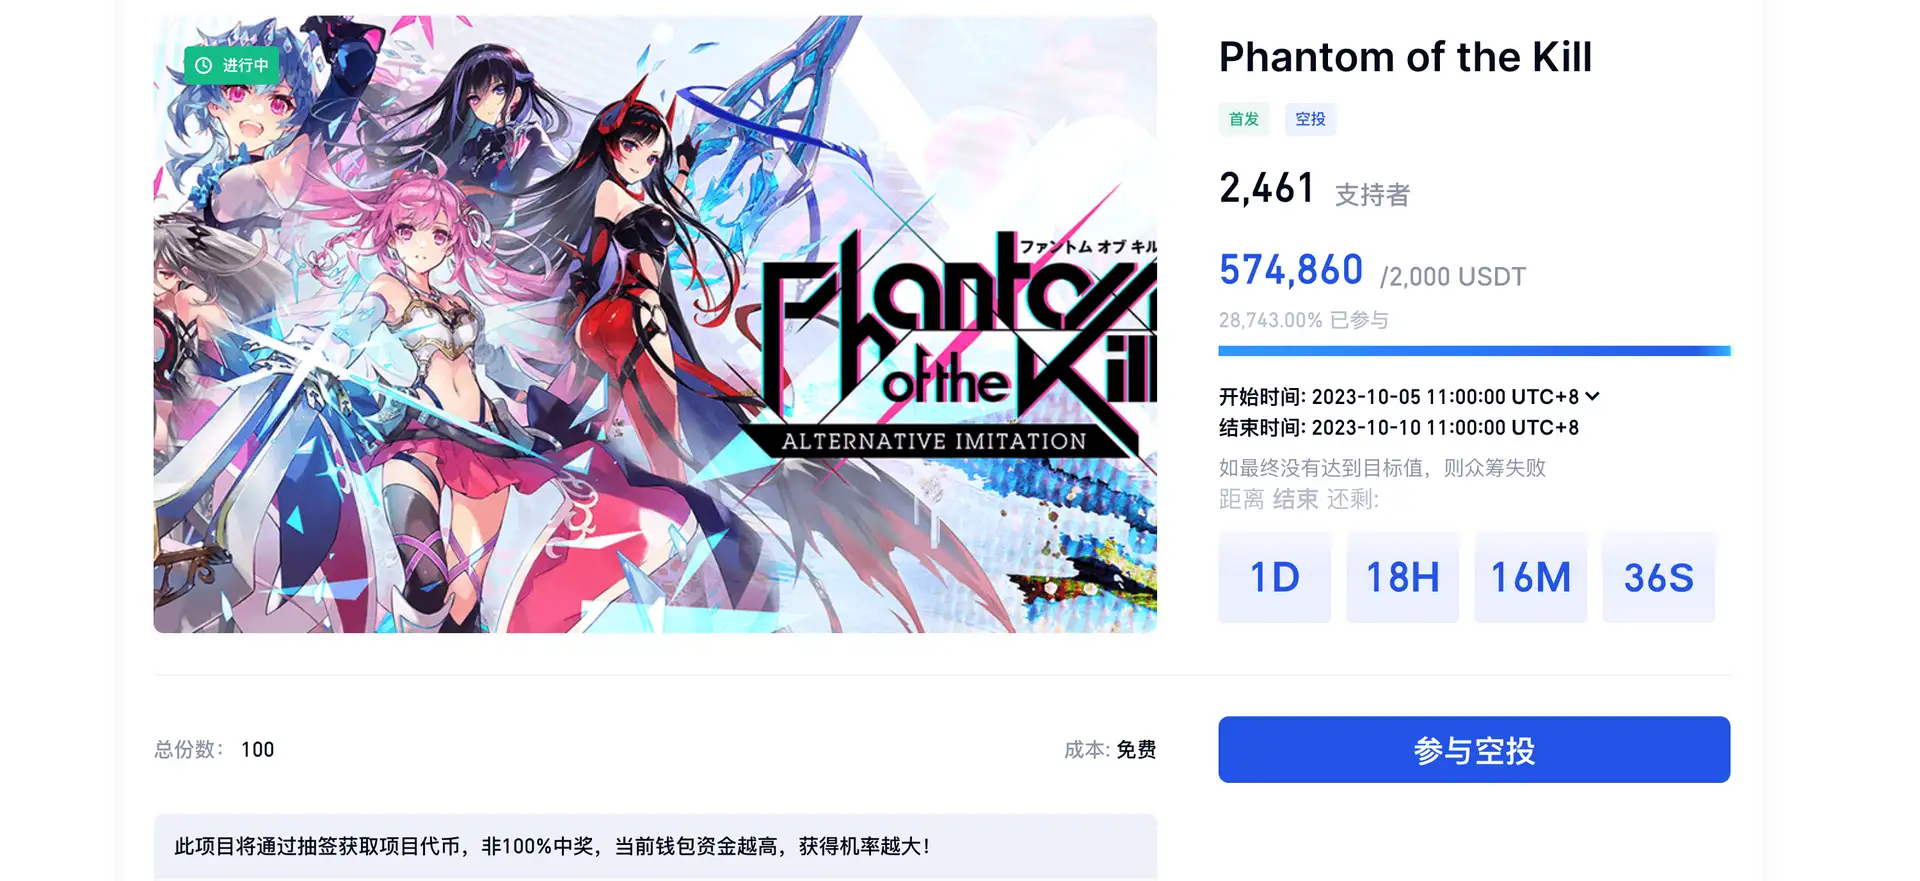Click the 36S countdown tile
The height and width of the screenshot is (881, 1920).
1658,577
